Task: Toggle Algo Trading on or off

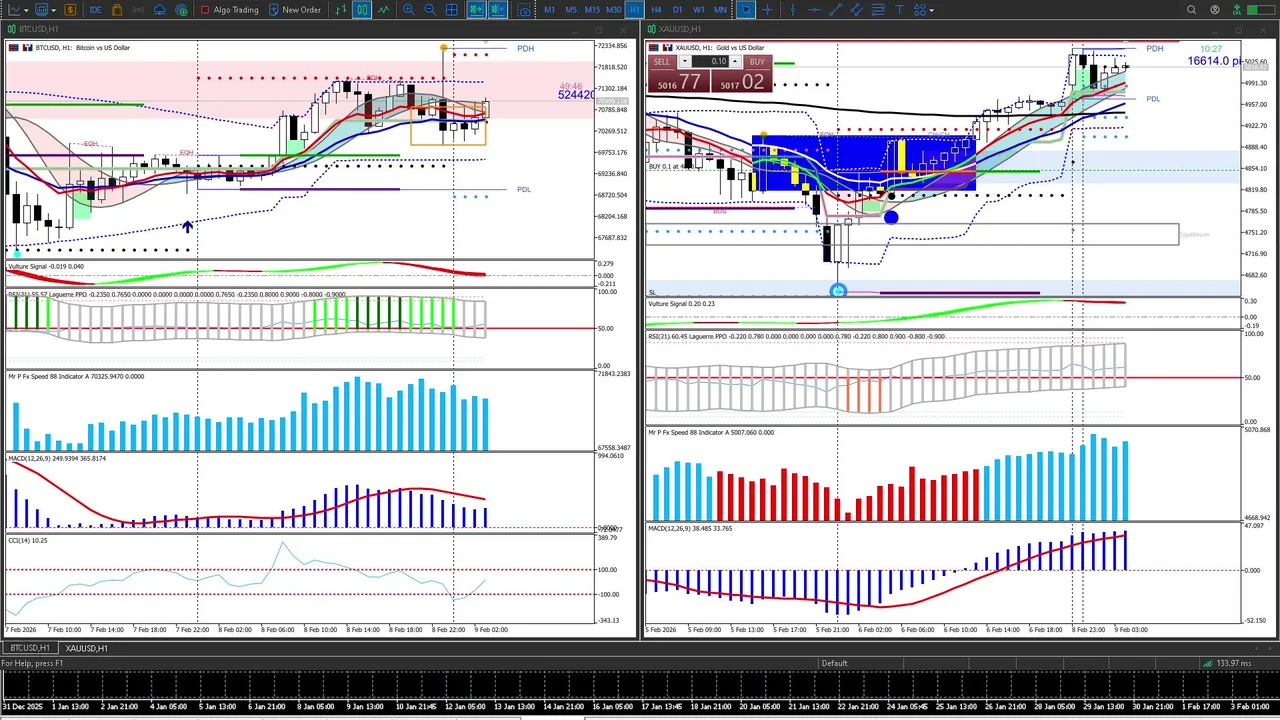Action: pos(229,10)
